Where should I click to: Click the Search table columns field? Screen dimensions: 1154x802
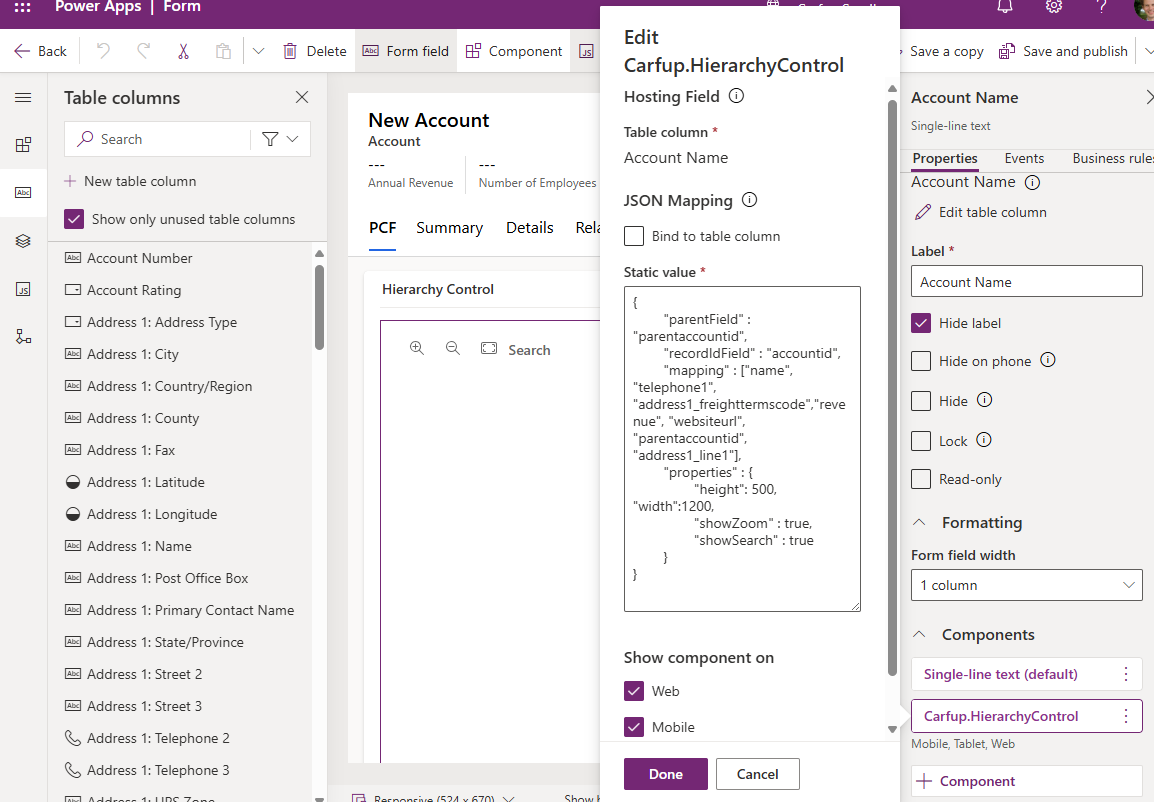(x=157, y=139)
